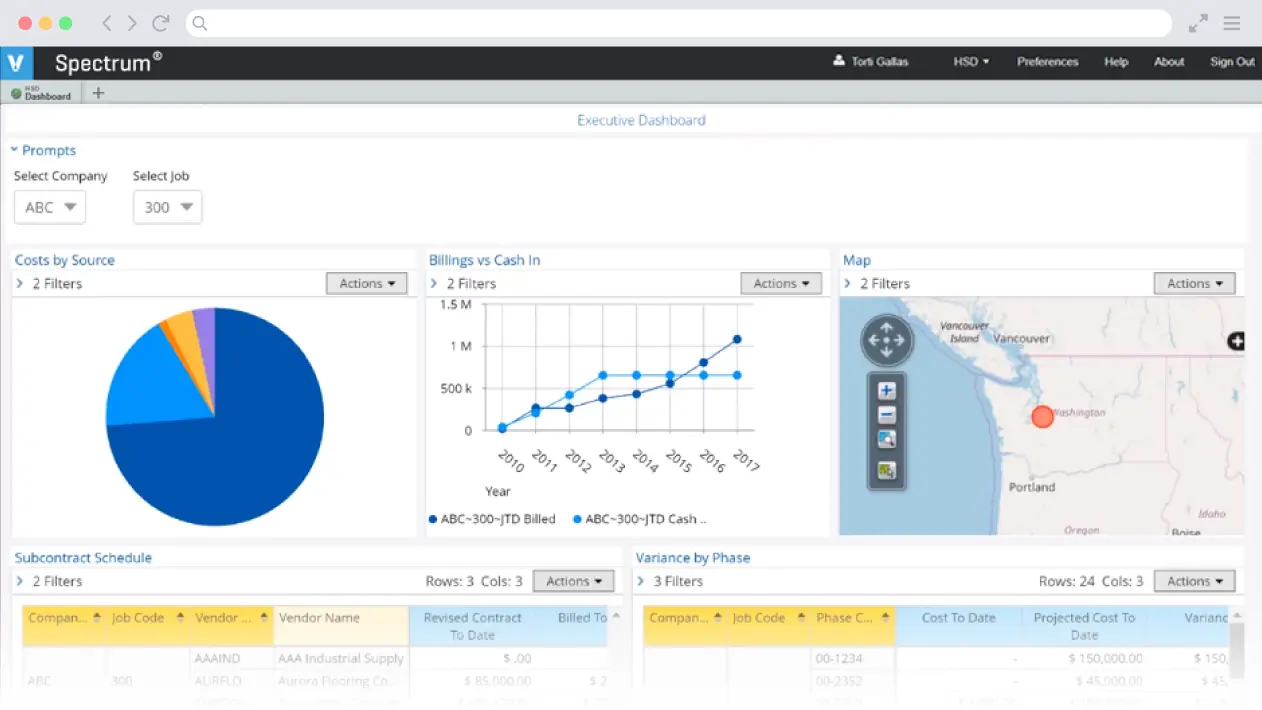This screenshot has width=1262, height=710.
Task: Expand filters in the Map panel
Action: pos(848,284)
